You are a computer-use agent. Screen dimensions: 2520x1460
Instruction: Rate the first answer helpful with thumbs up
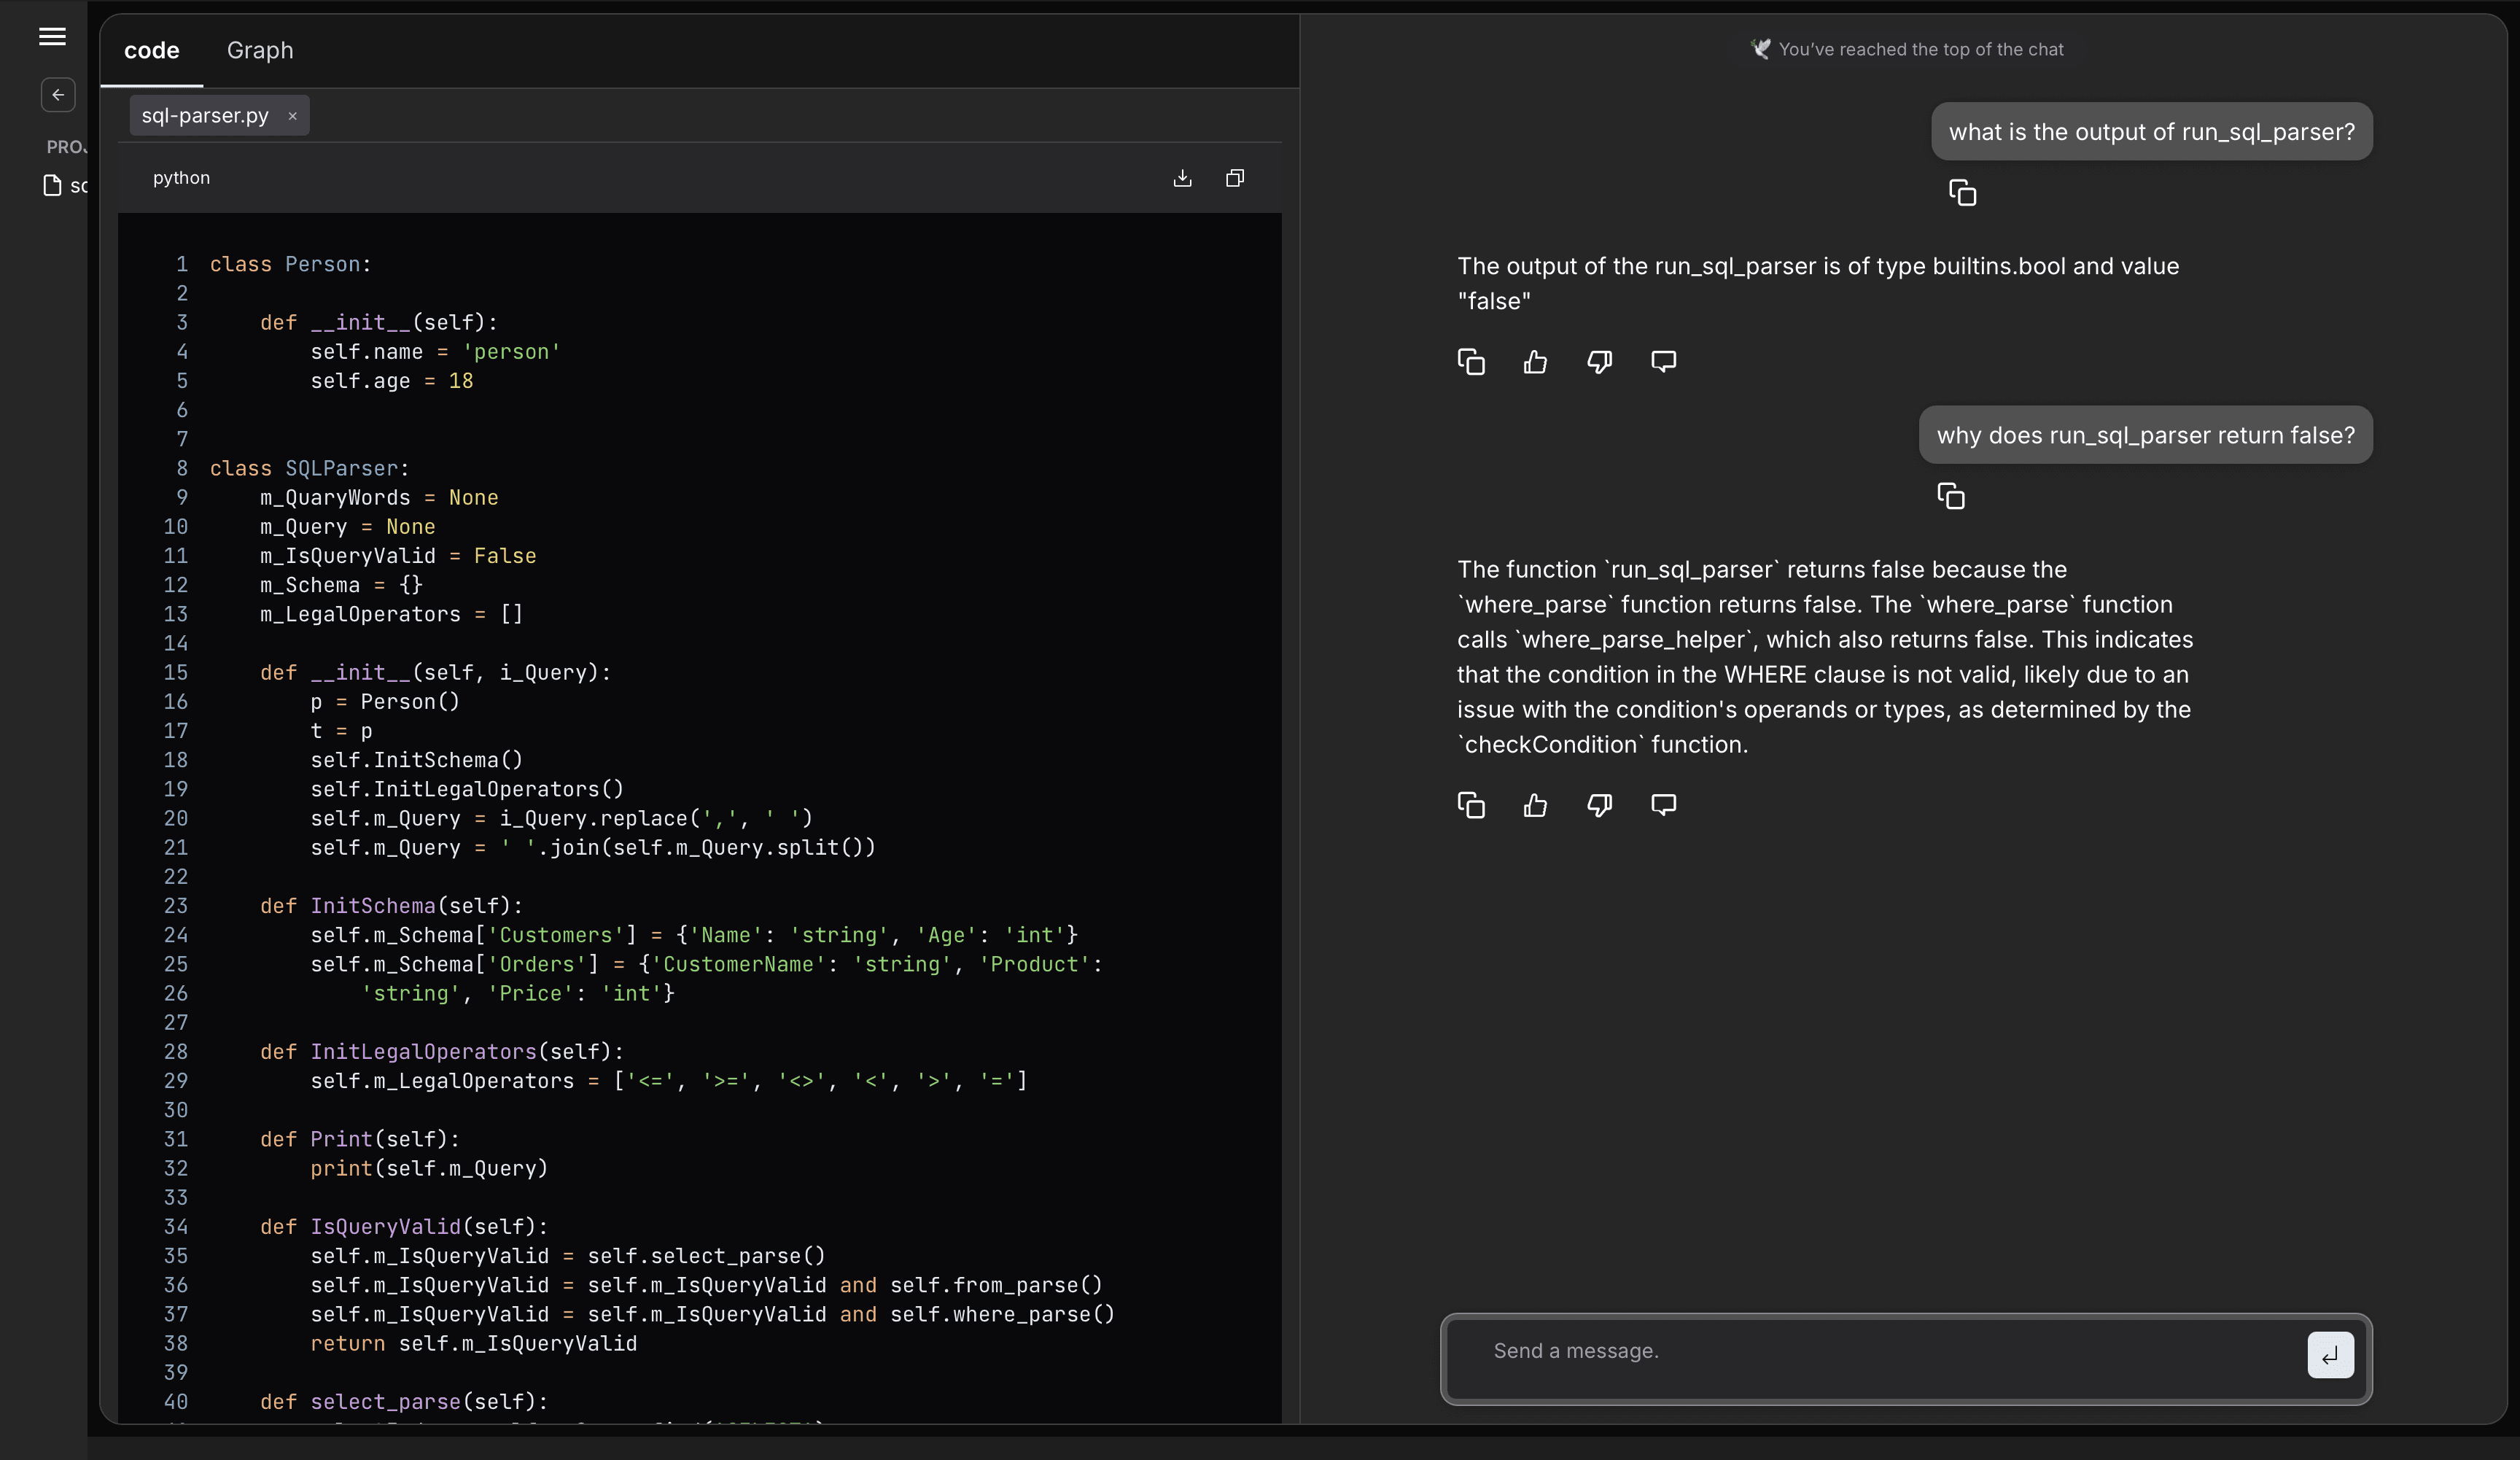click(x=1535, y=361)
